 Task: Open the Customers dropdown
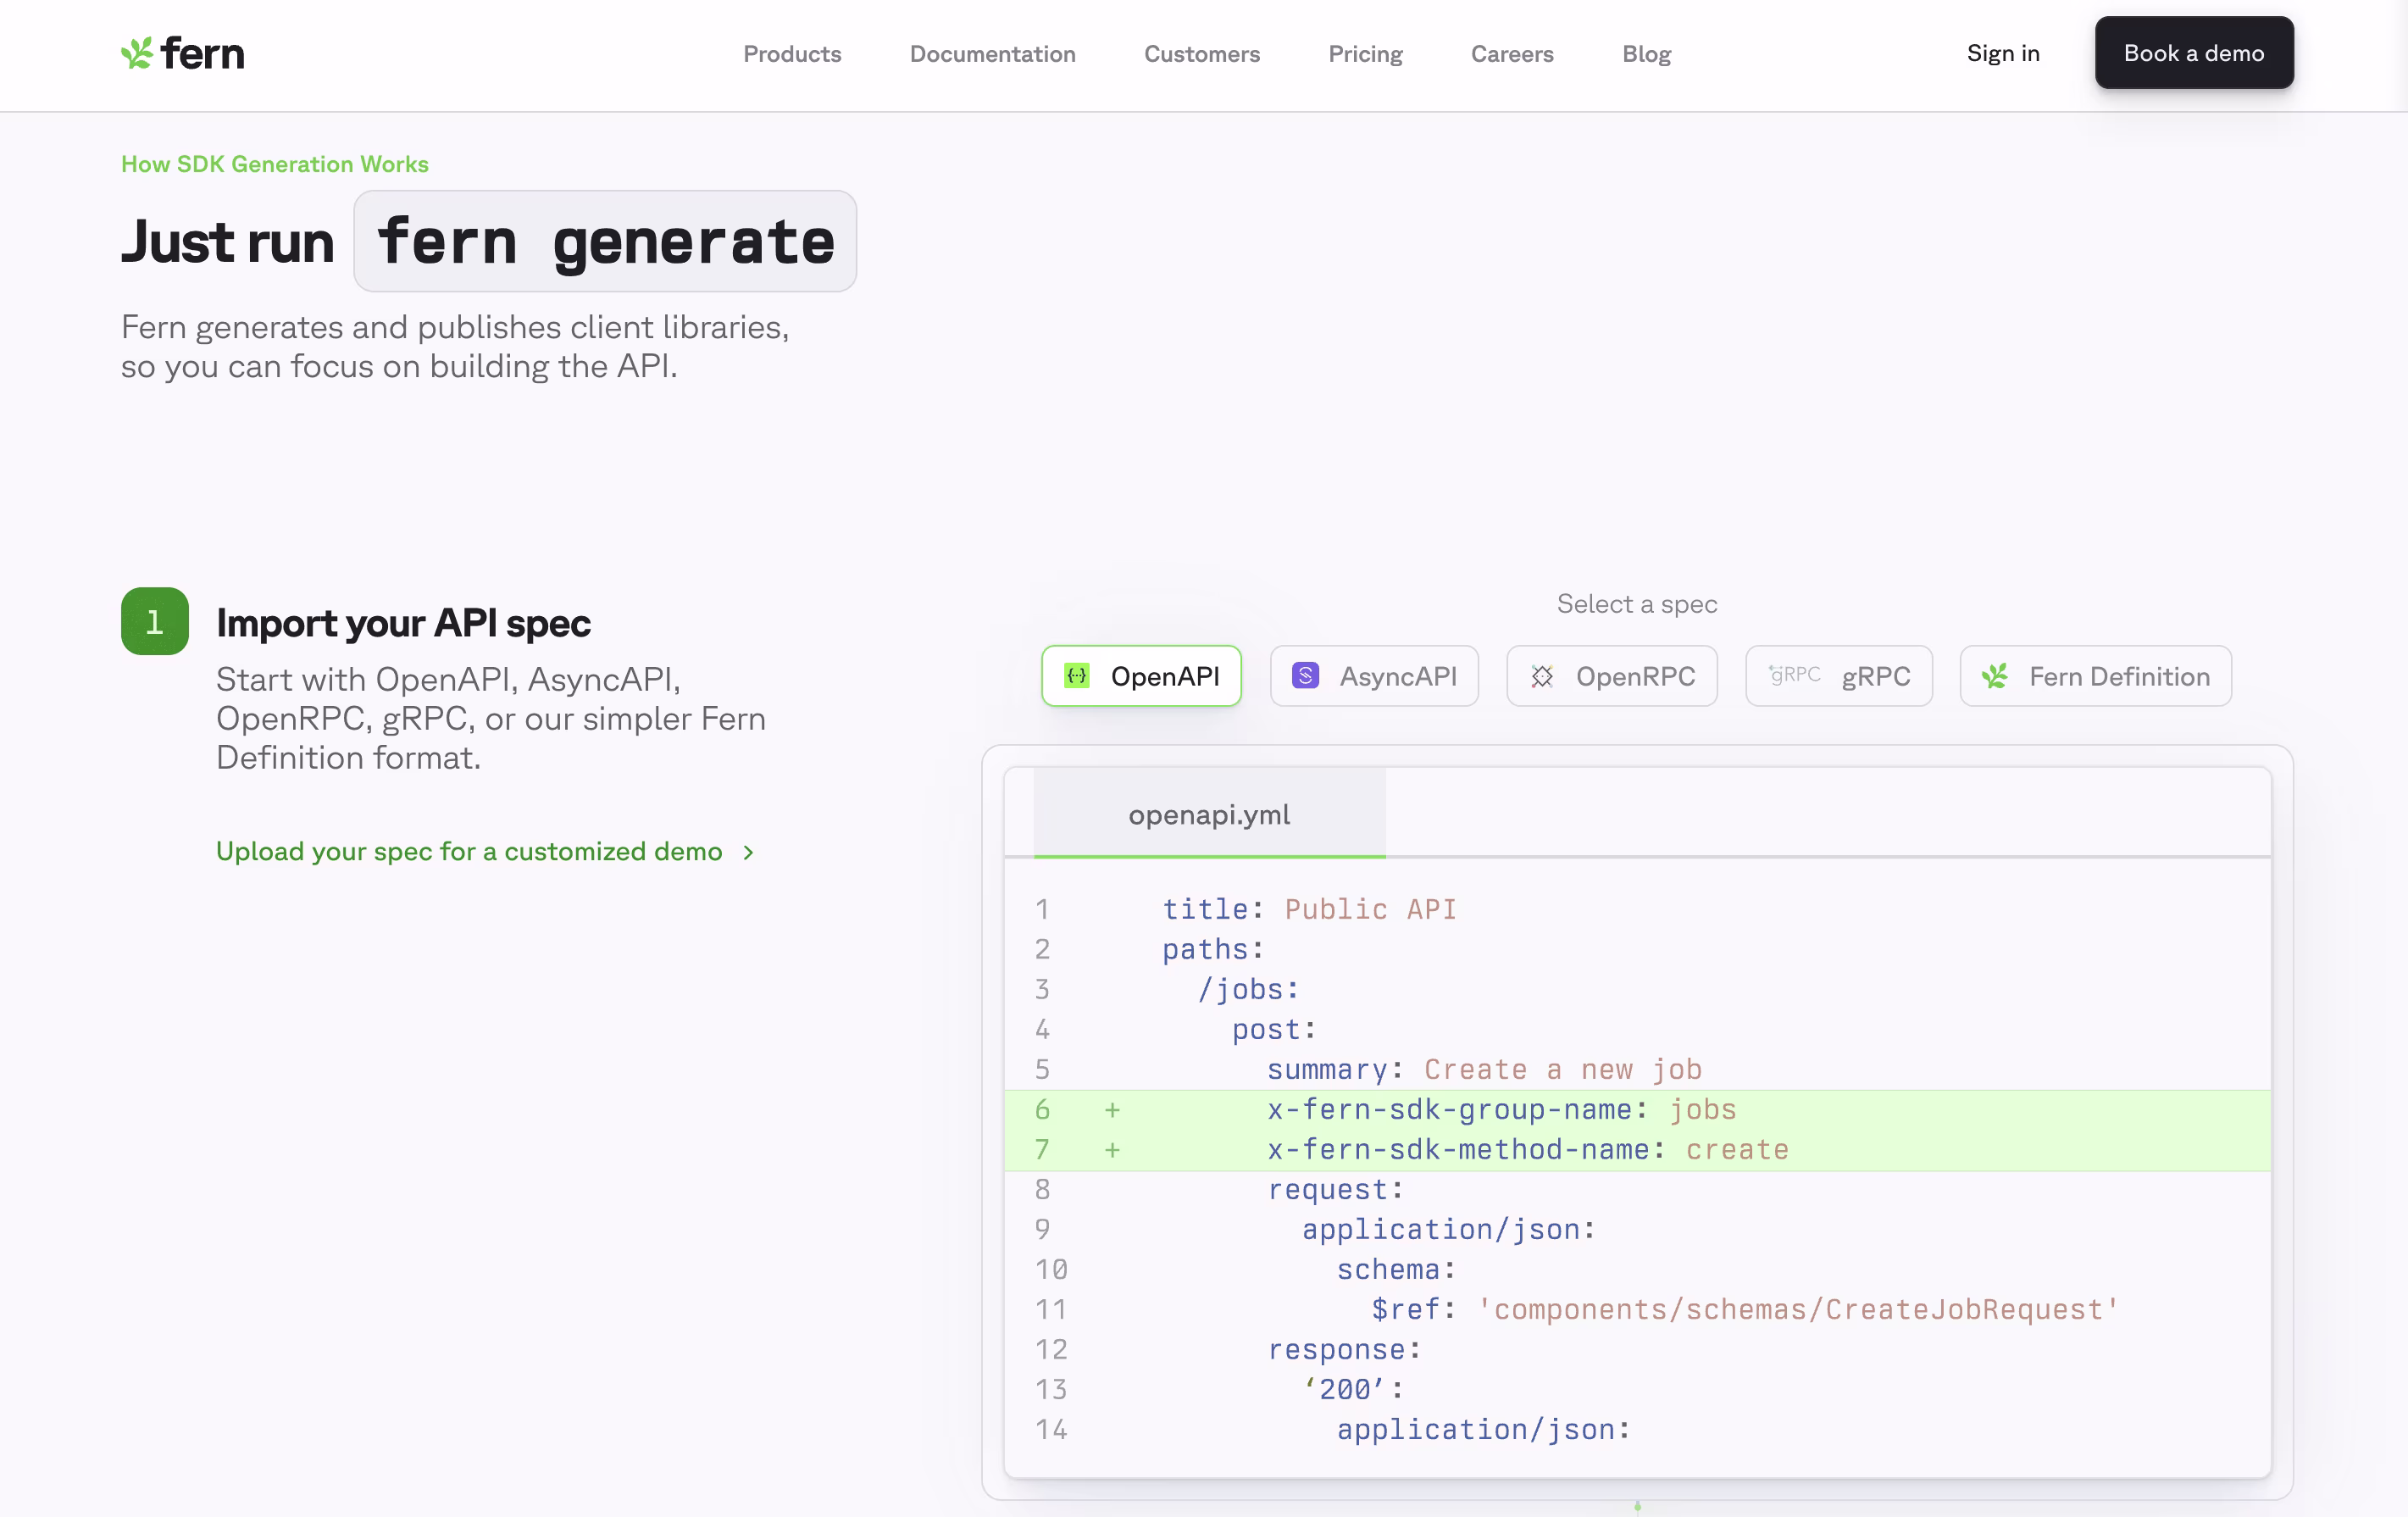[1202, 54]
